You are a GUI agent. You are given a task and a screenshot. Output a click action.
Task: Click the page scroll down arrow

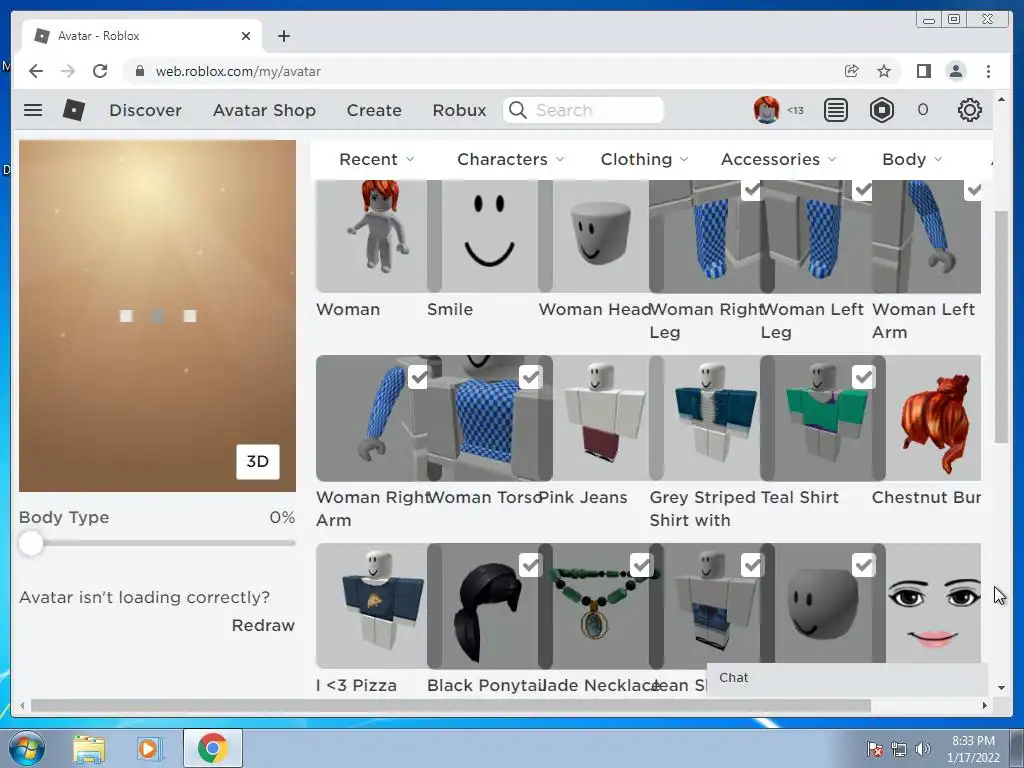[1002, 687]
